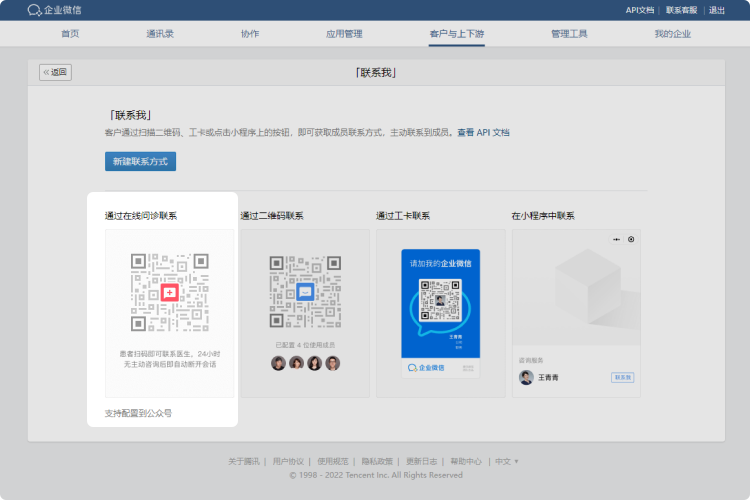Image resolution: width=750 pixels, height=500 pixels.
Task: Open 关于腾讯 footer link
Action: [243, 461]
